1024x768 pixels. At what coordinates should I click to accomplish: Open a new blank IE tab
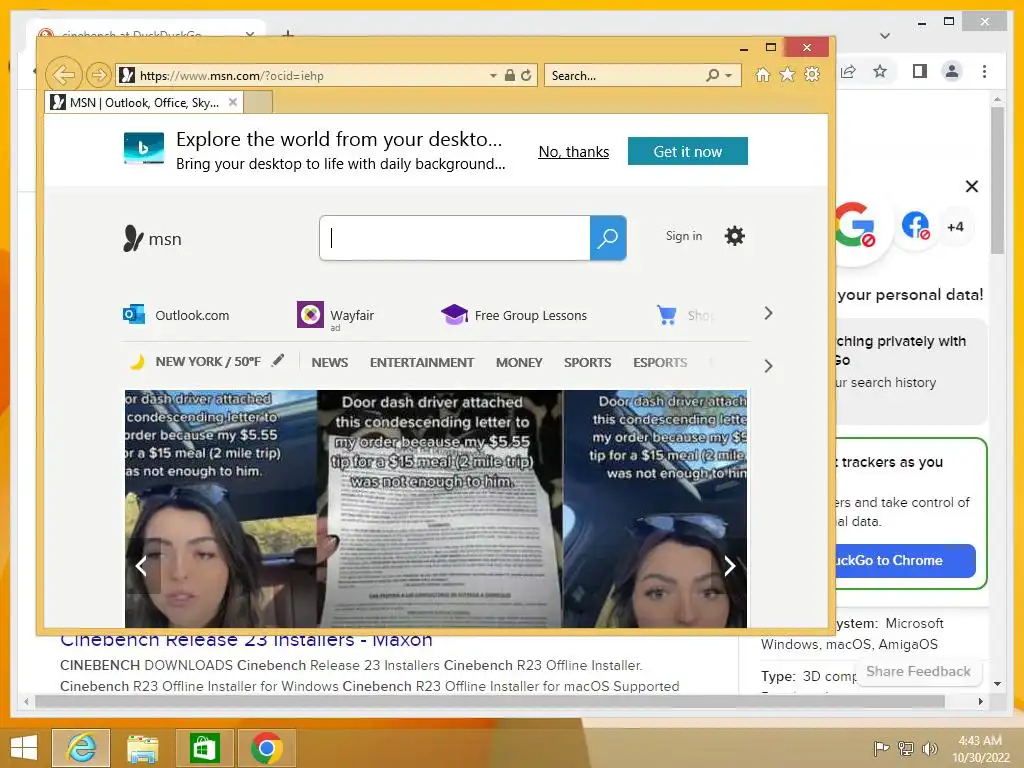tap(258, 103)
